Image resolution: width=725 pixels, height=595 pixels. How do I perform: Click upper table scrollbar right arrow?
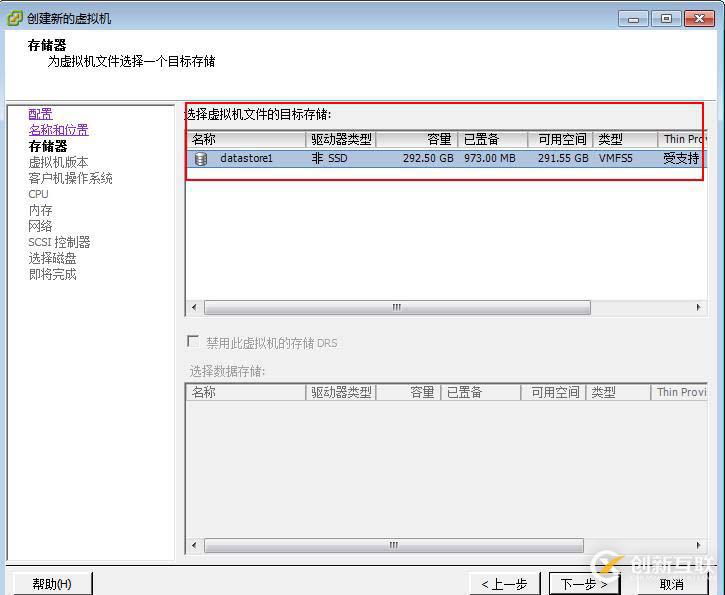[698, 307]
